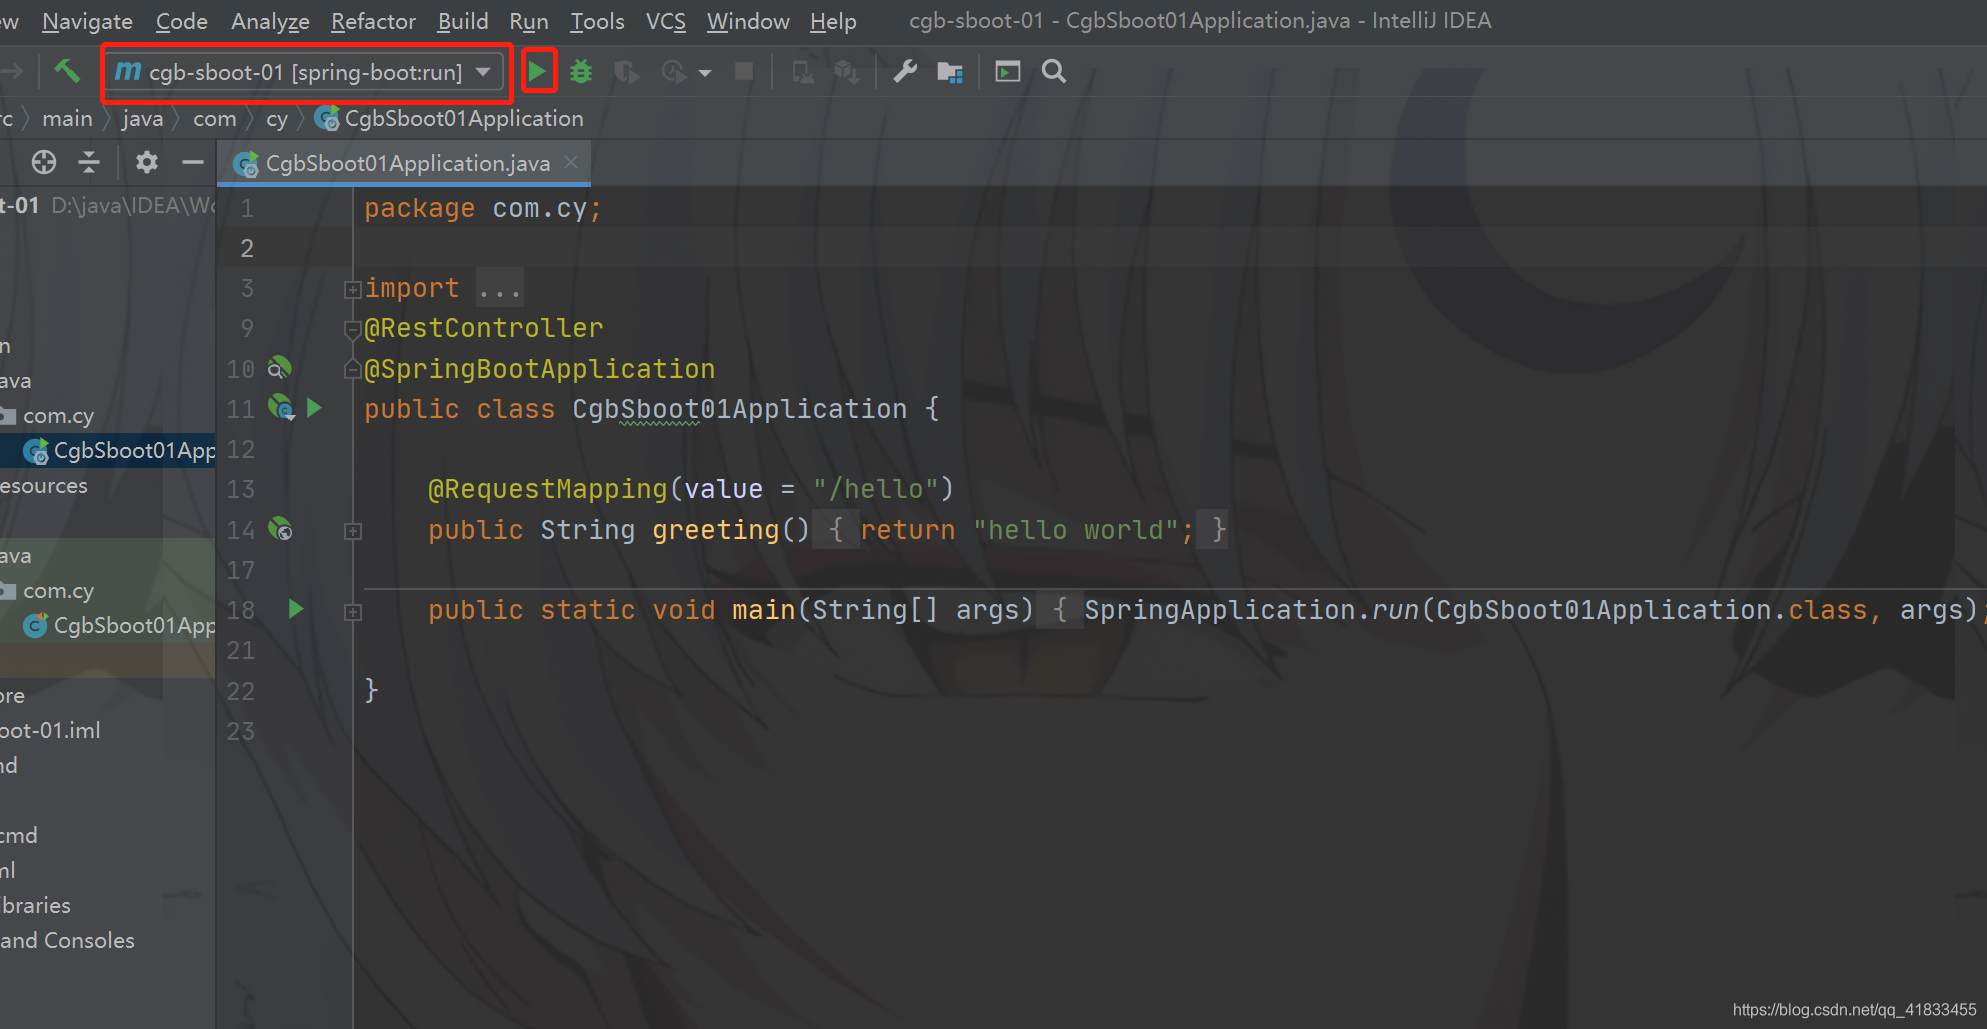Open Project Structure folder icon
The image size is (1987, 1029).
[x=950, y=72]
